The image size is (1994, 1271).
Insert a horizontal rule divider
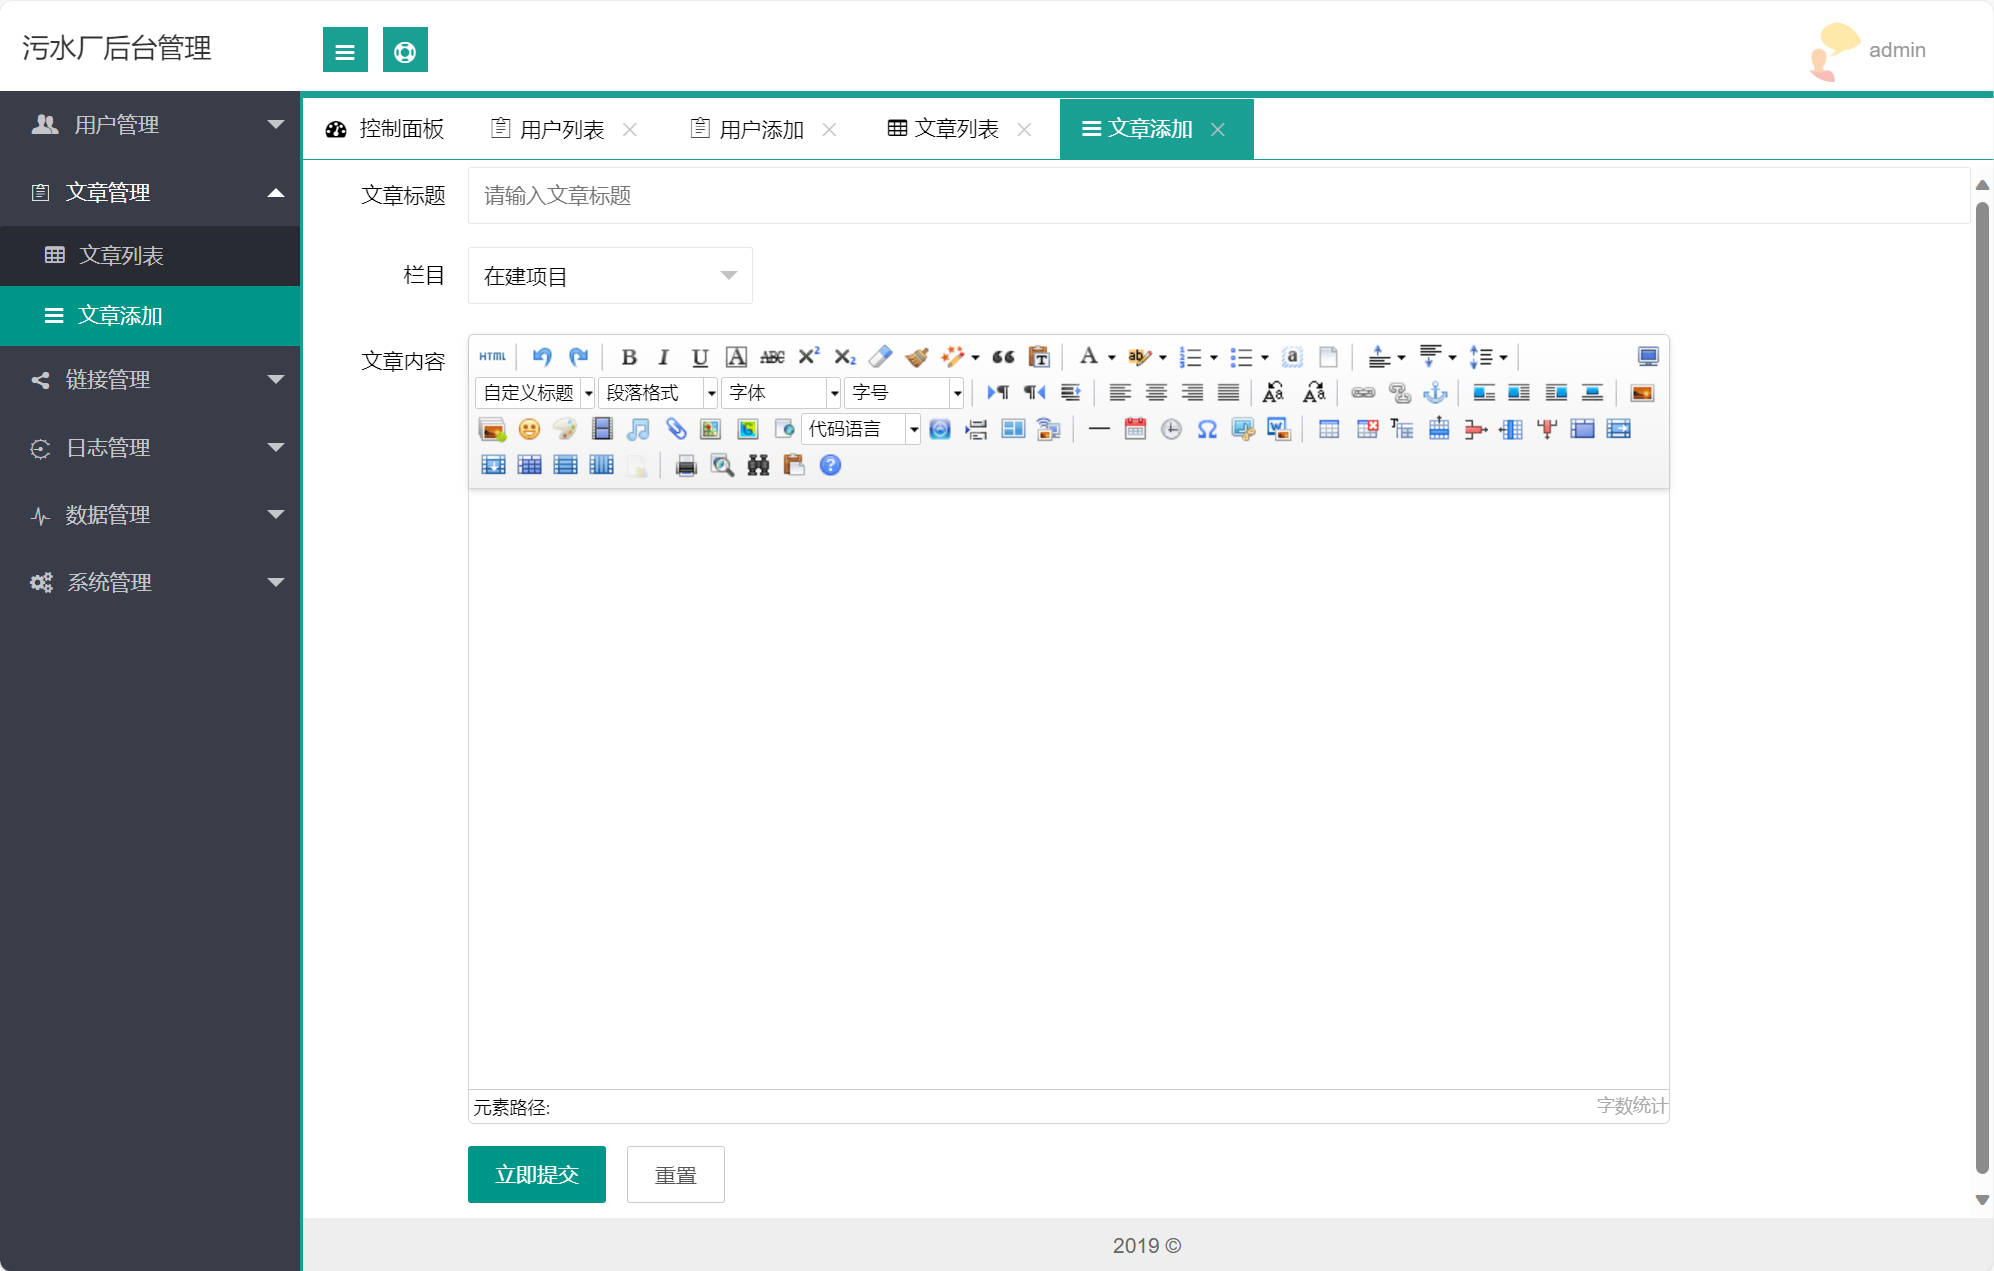click(x=1098, y=429)
